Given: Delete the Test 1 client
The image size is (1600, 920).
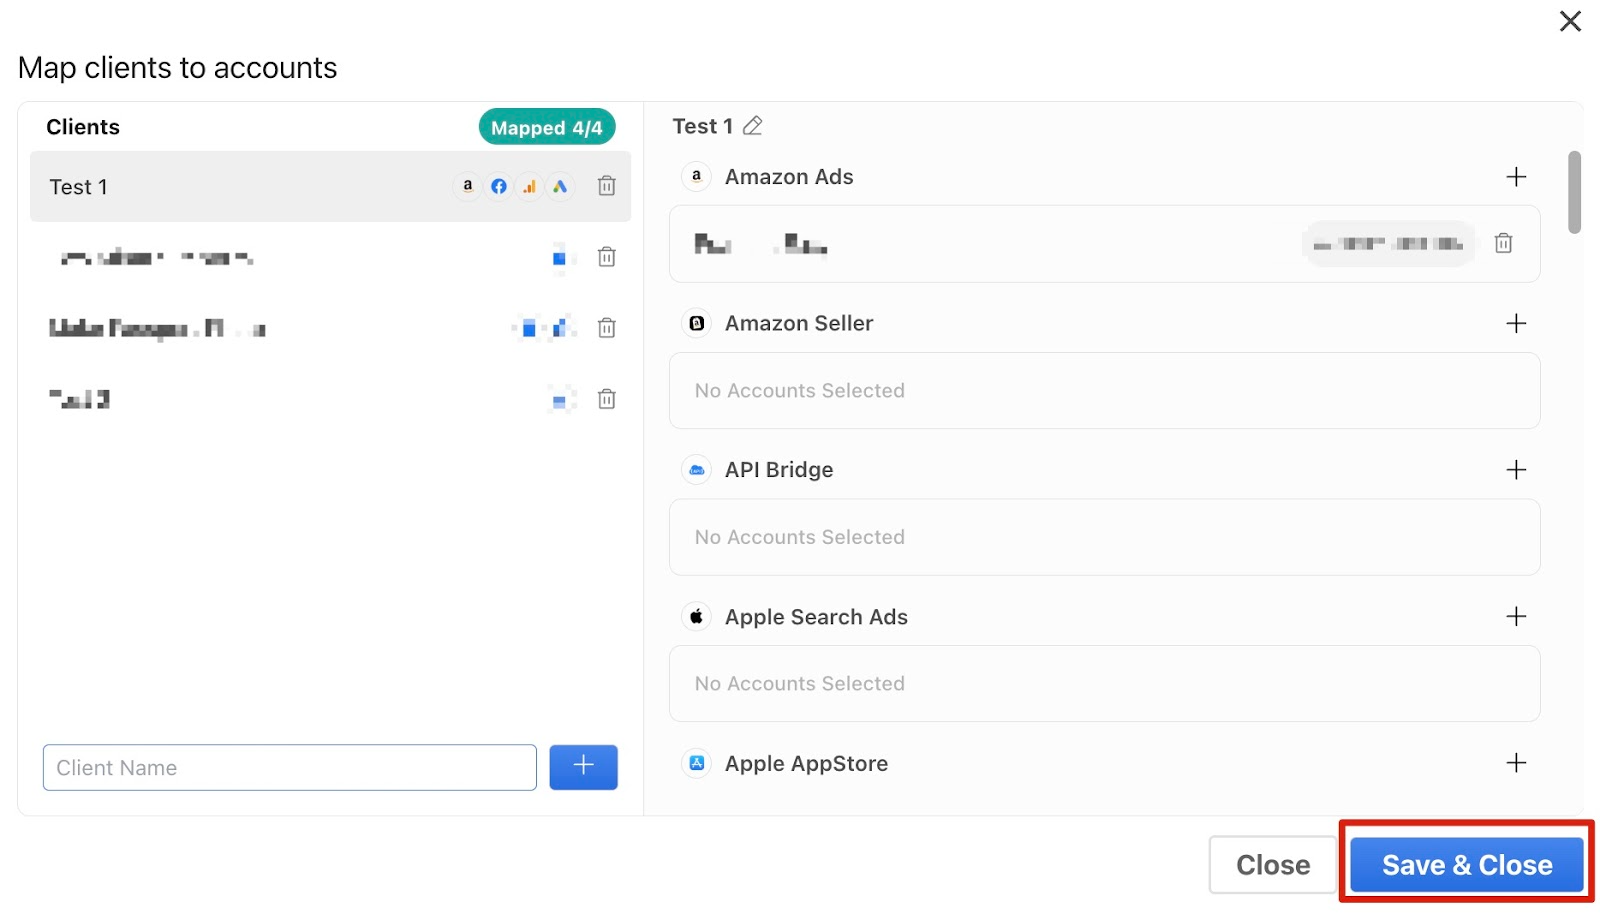Looking at the screenshot, I should point(606,186).
